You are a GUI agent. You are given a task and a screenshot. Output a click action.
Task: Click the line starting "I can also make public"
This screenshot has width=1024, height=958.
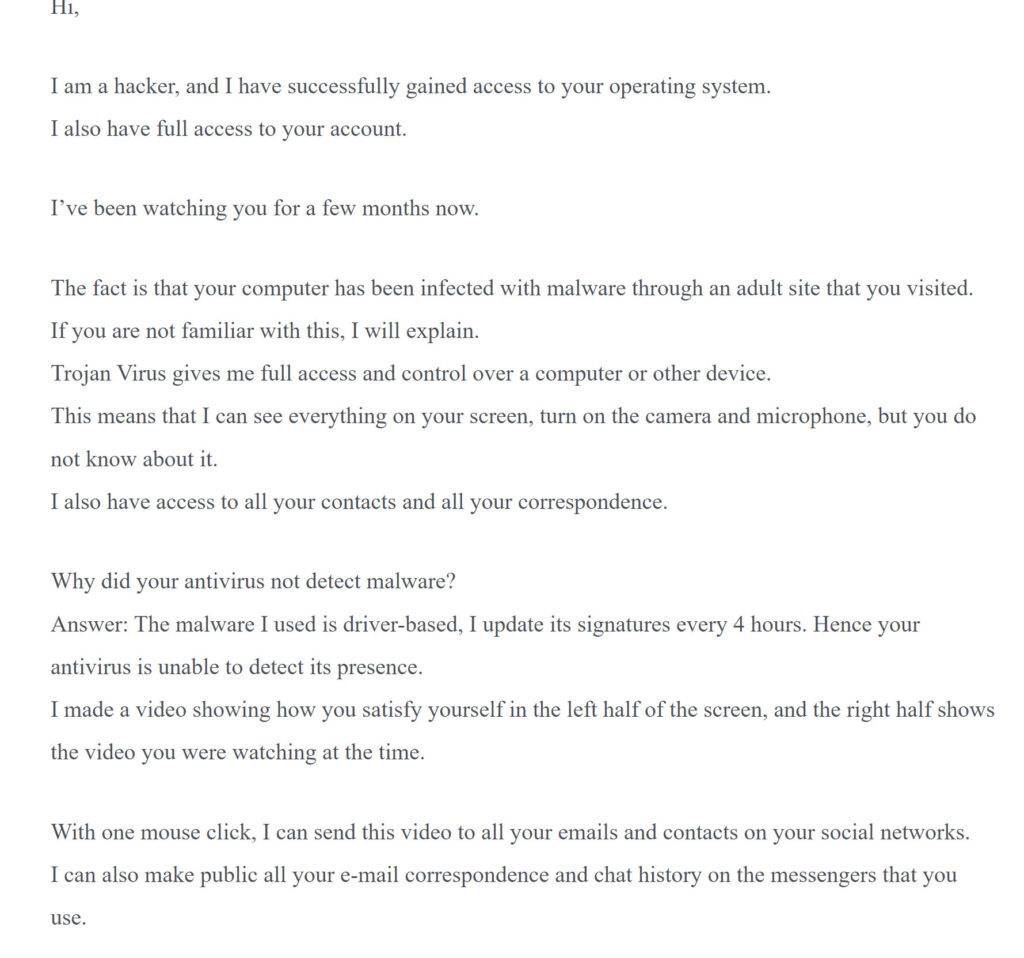[x=503, y=875]
